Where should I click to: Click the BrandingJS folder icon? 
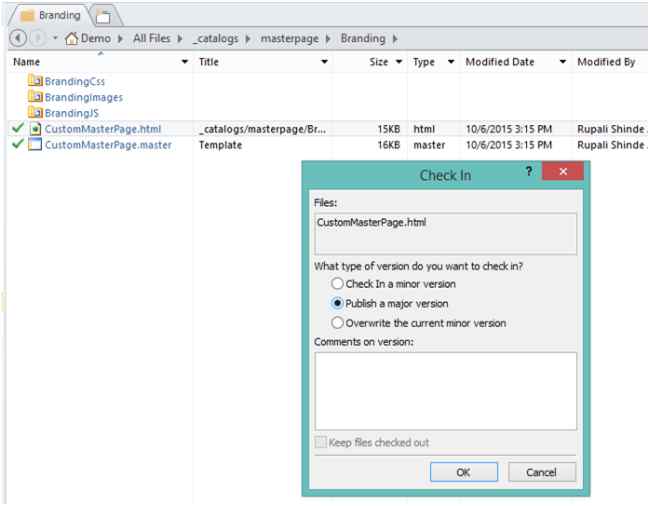point(35,112)
